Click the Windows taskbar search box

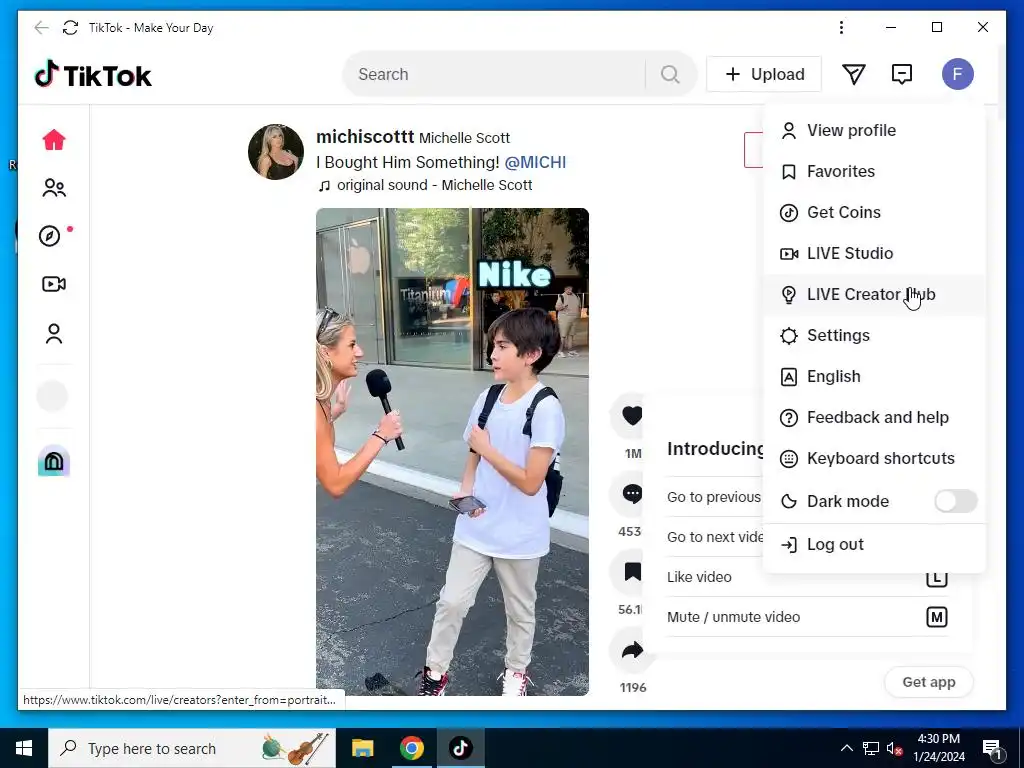point(192,748)
